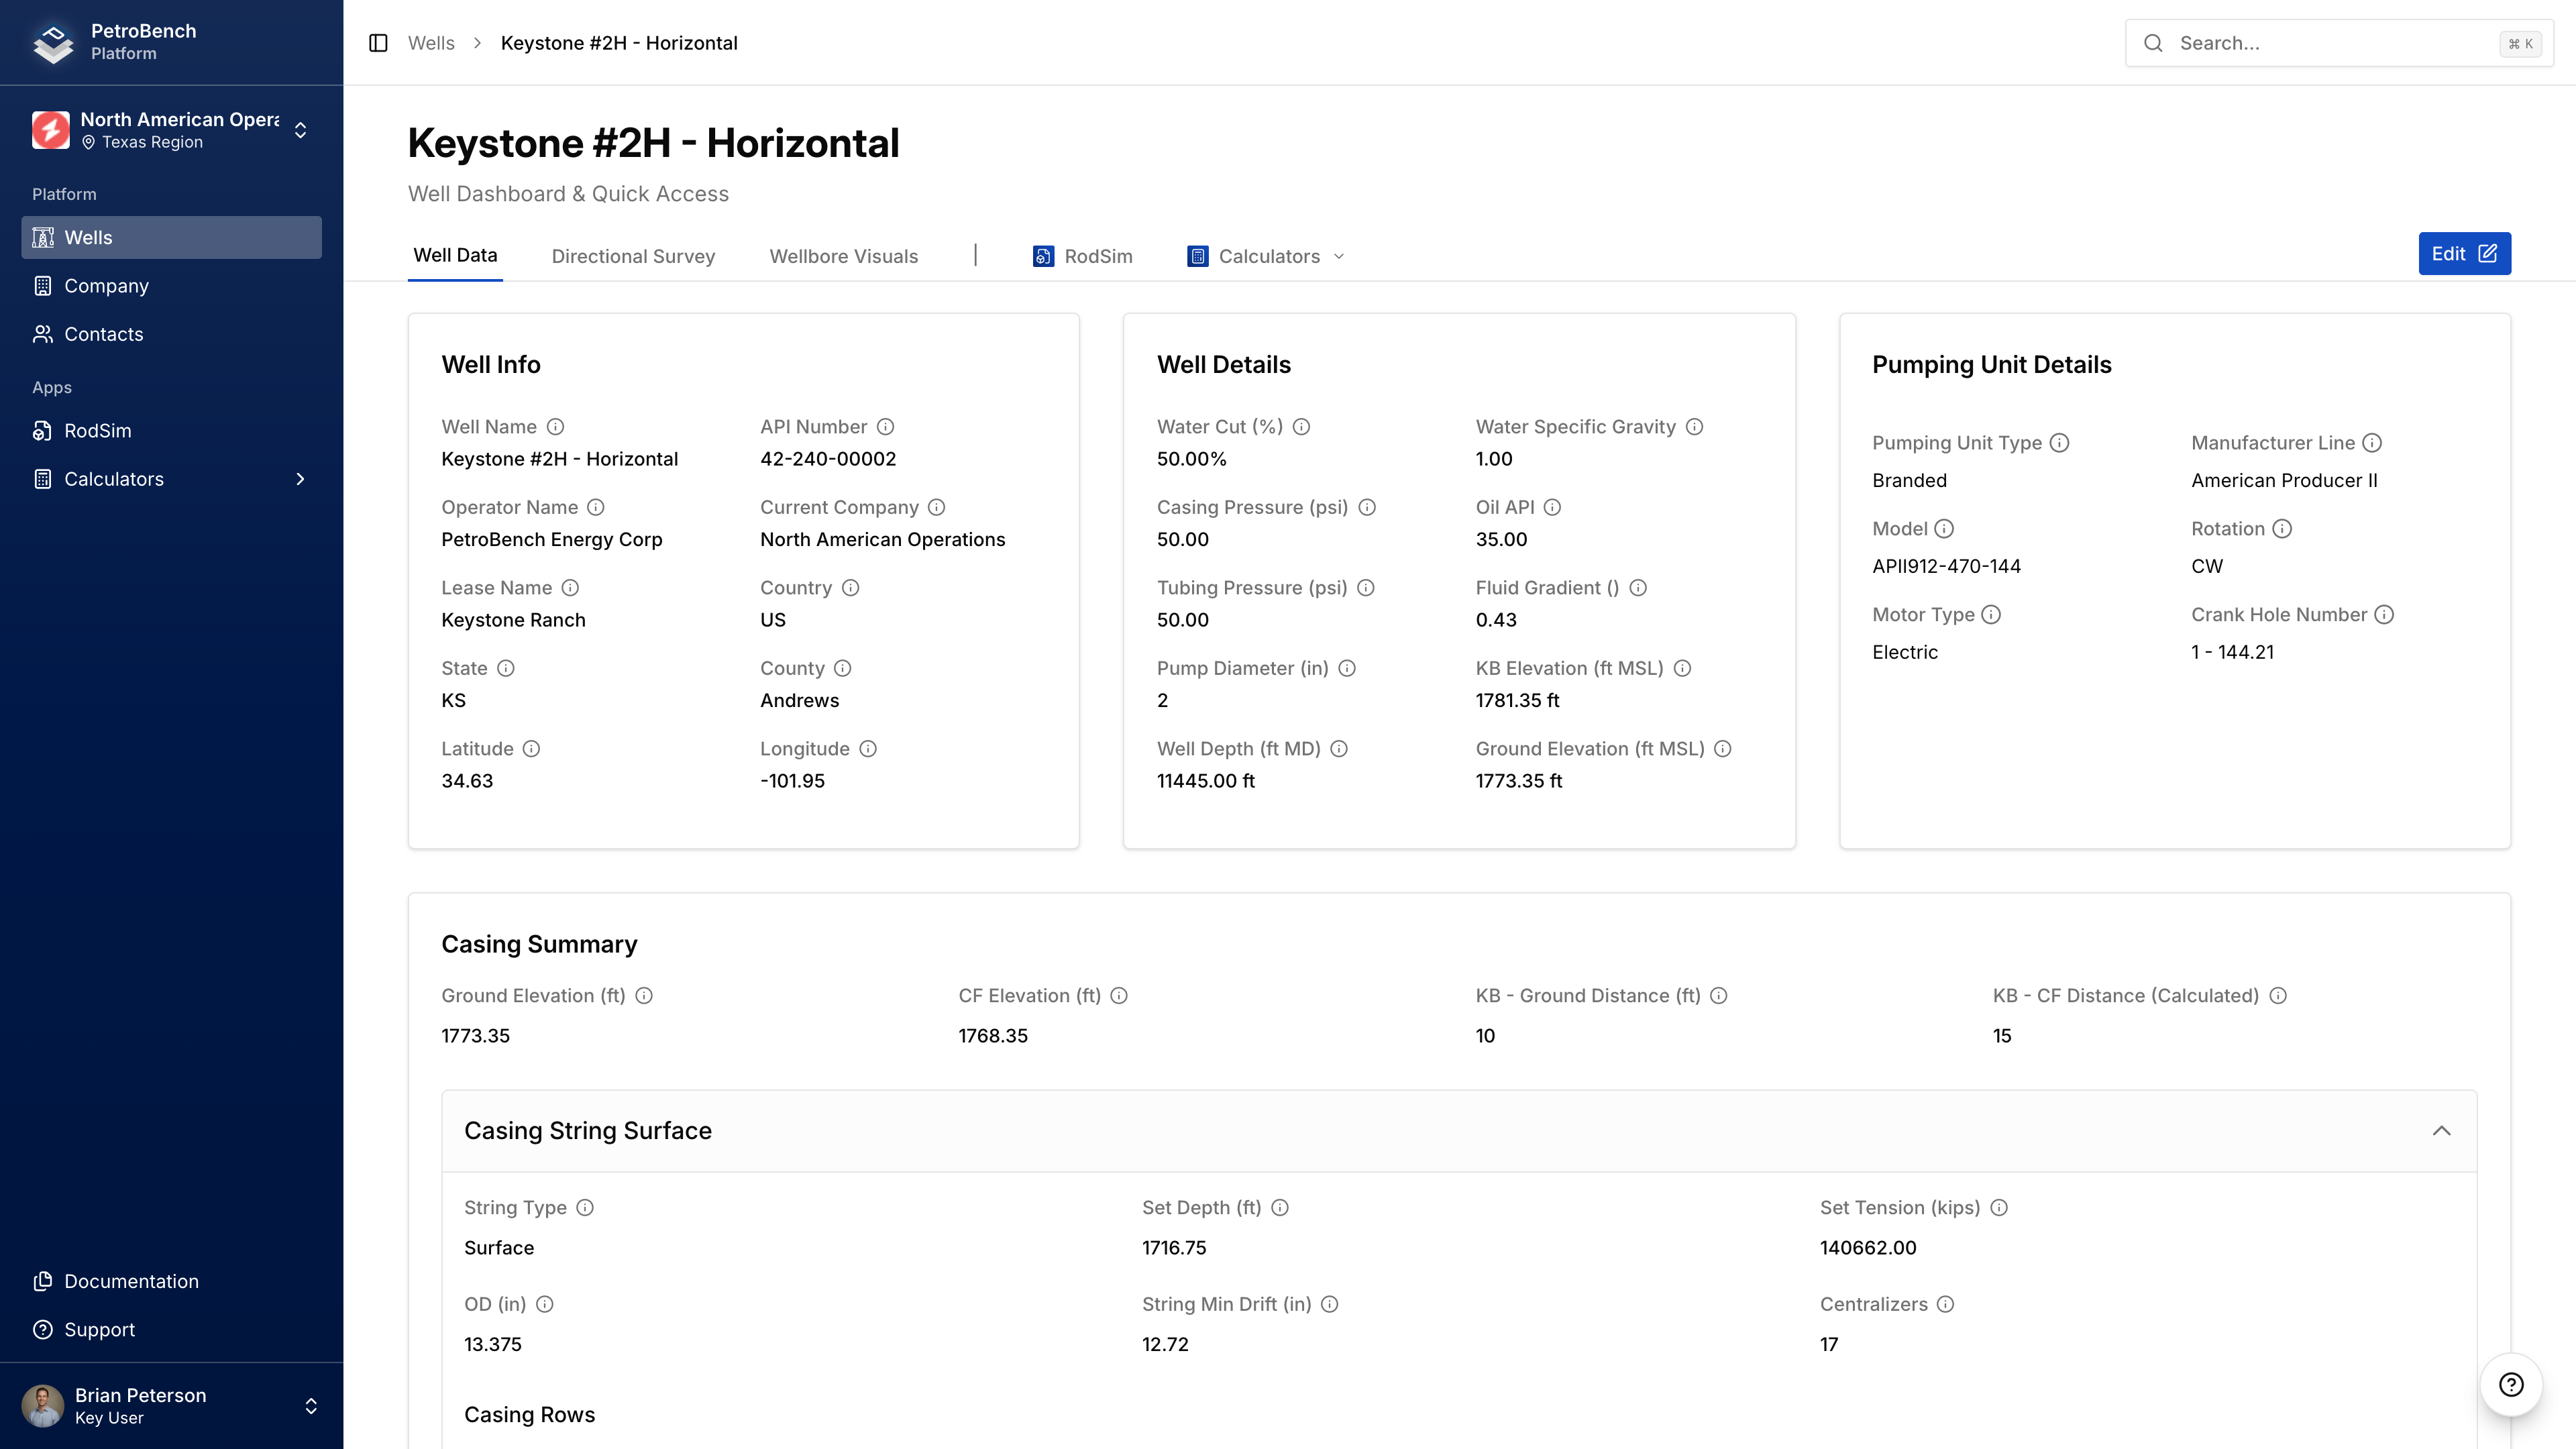
Task: Click into the Search input field
Action: (2330, 43)
